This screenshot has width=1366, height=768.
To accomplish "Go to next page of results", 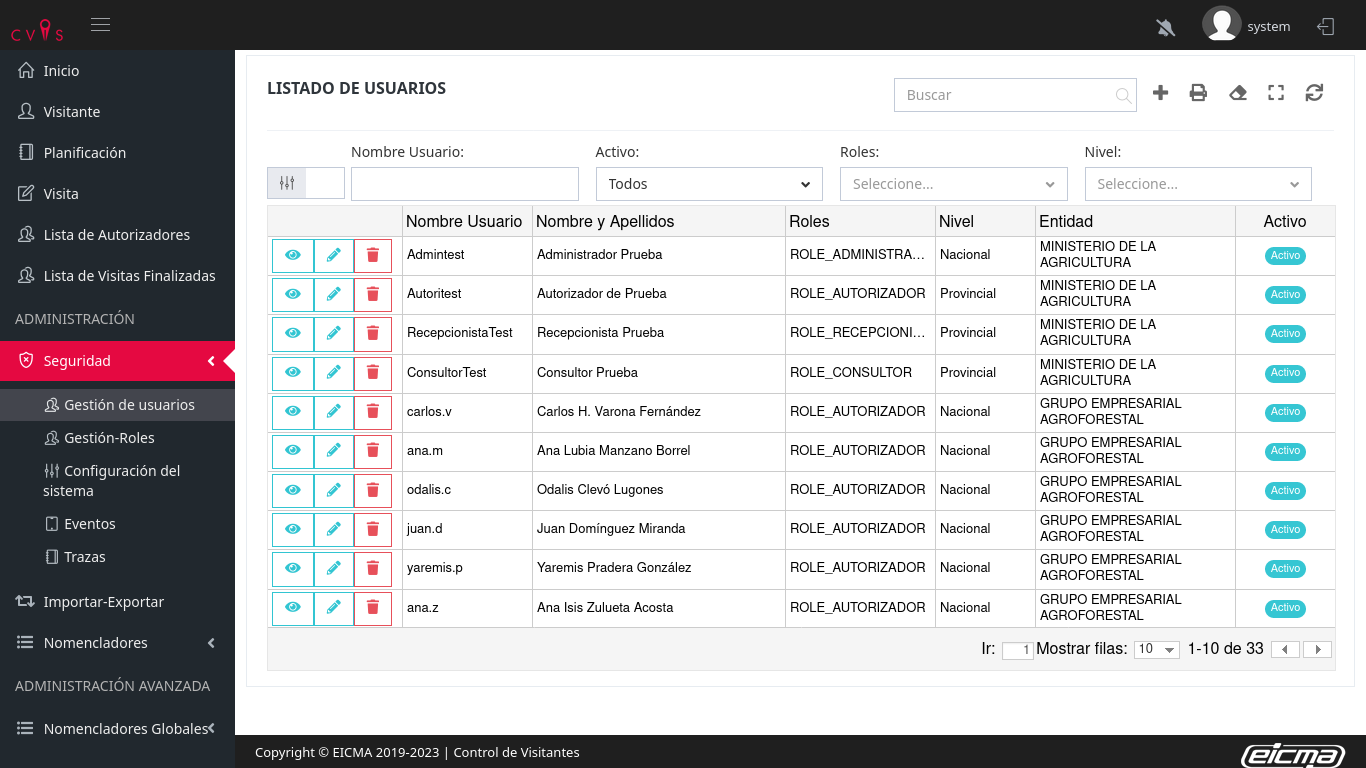I will pyautogui.click(x=1317, y=650).
